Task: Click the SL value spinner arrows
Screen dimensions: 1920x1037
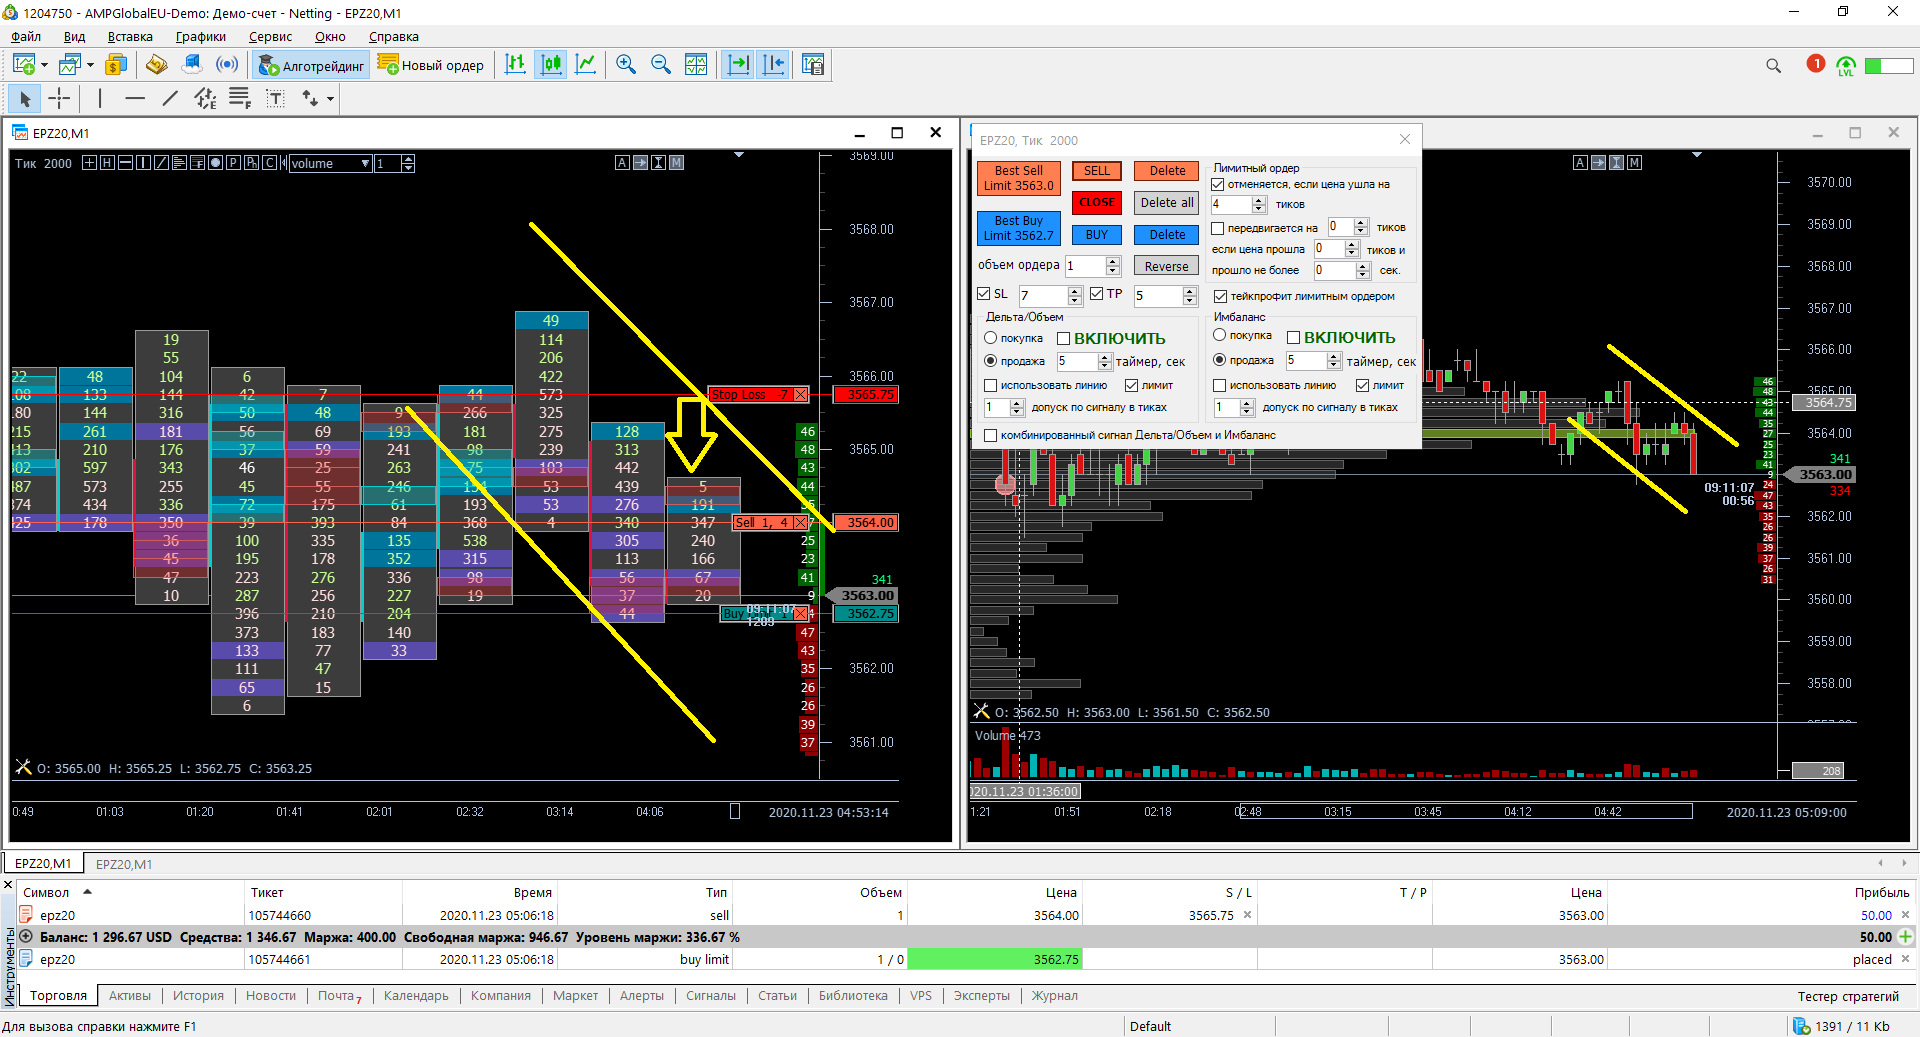Action: (x=1075, y=296)
